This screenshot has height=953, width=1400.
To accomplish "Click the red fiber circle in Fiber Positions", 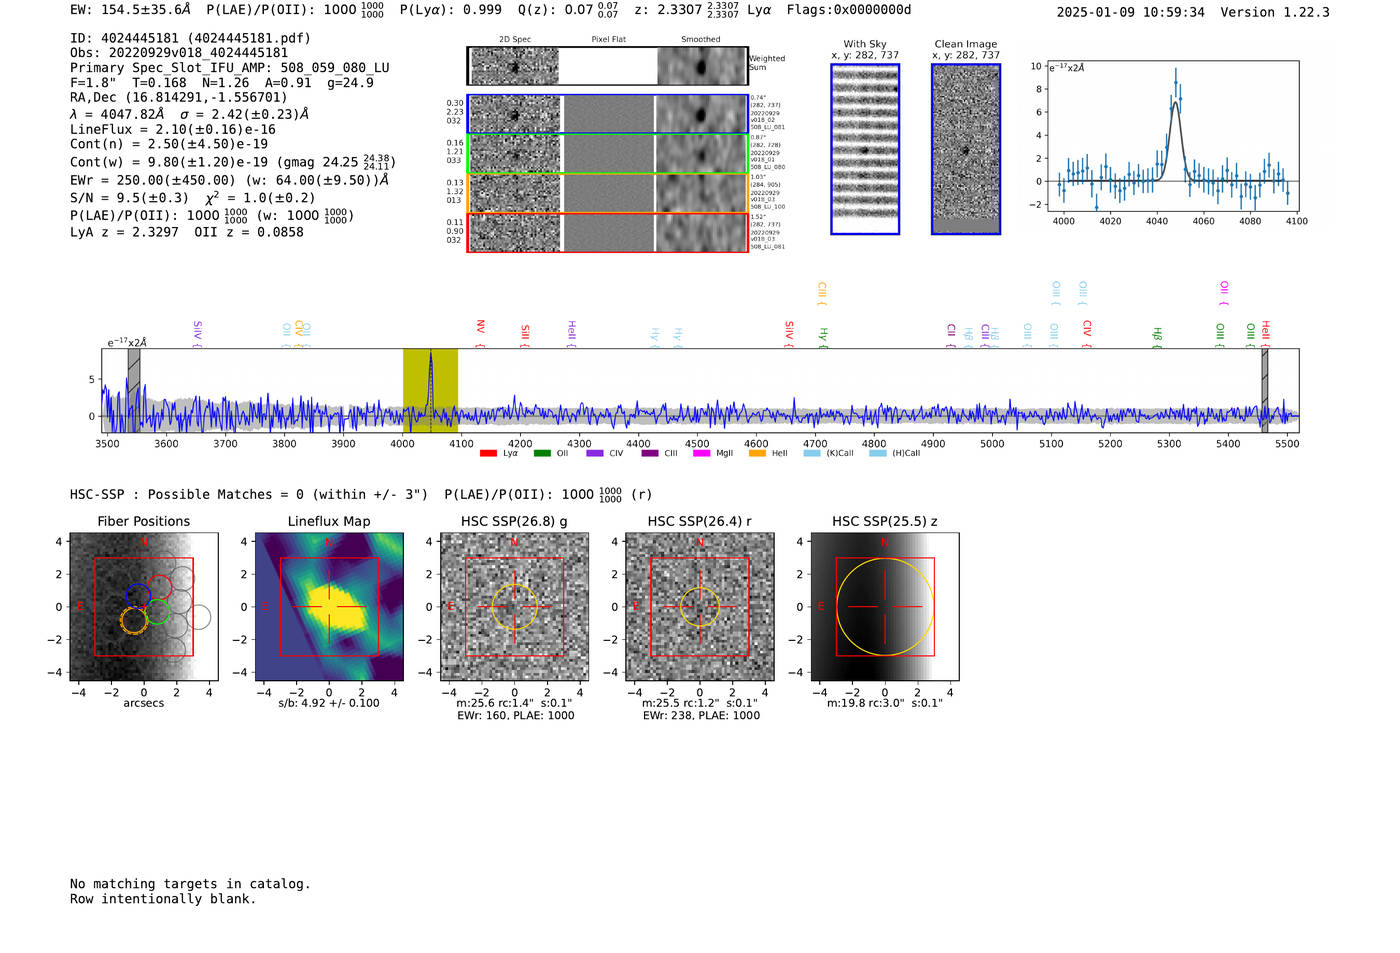I will 160,588.
